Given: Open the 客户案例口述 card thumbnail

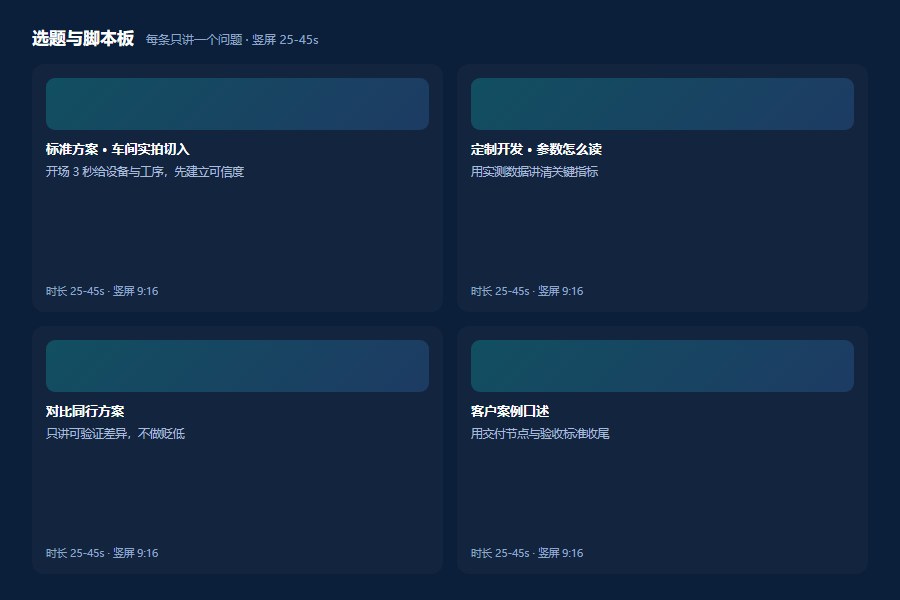Looking at the screenshot, I should (662, 366).
